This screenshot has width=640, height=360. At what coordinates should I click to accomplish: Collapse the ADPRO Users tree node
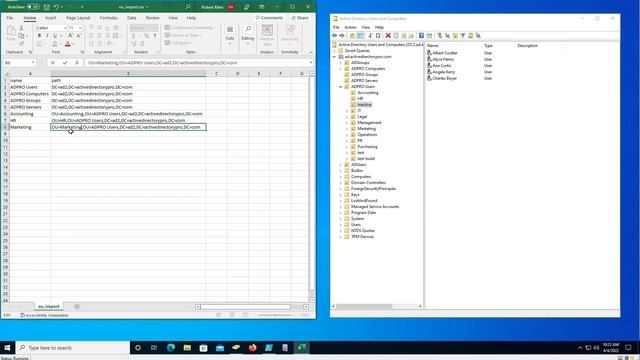(x=340, y=87)
